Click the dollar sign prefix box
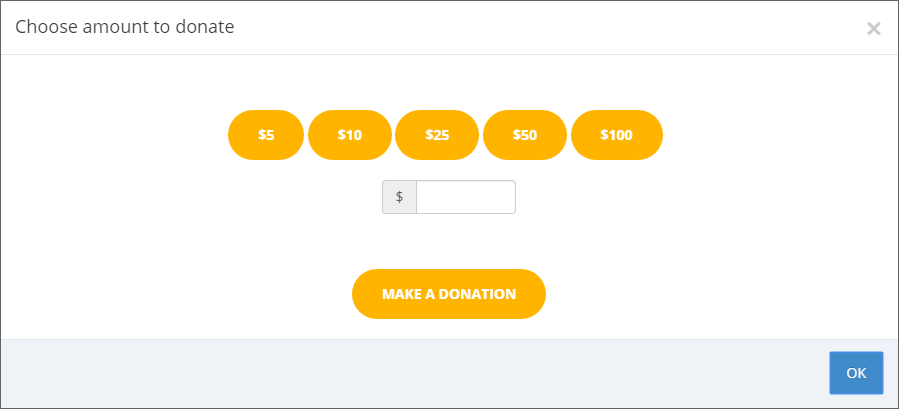This screenshot has width=899, height=409. click(x=400, y=197)
